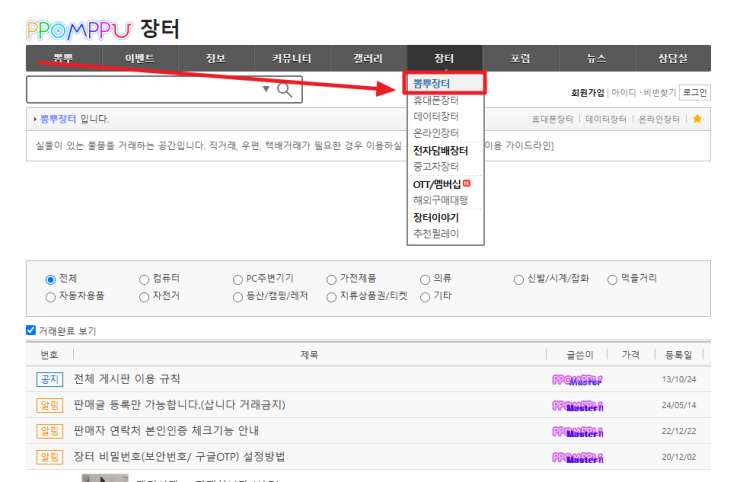Choose 뽐뿌장터 in the dropdown menu
This screenshot has height=482, width=743.
pyautogui.click(x=432, y=83)
